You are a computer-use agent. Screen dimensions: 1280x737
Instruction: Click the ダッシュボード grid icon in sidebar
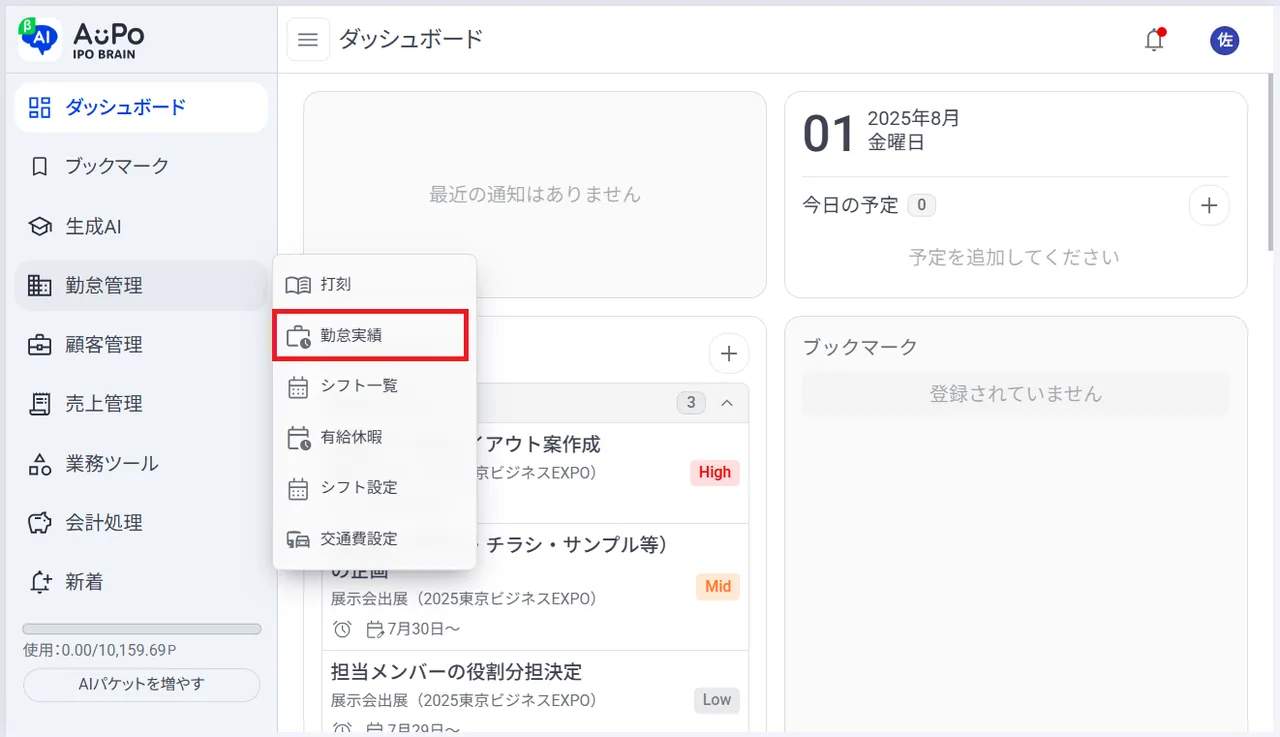point(39,107)
